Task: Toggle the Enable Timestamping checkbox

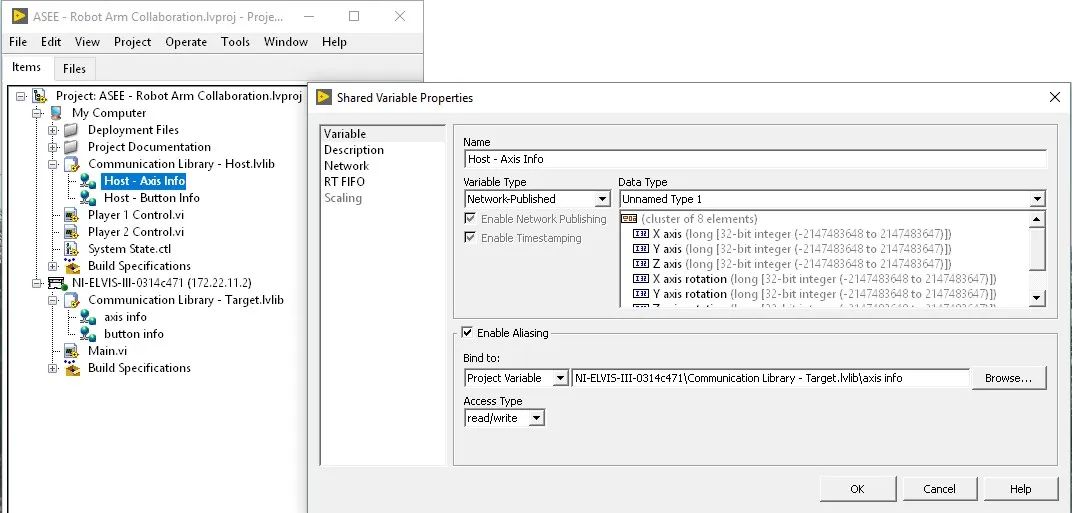Action: click(470, 238)
